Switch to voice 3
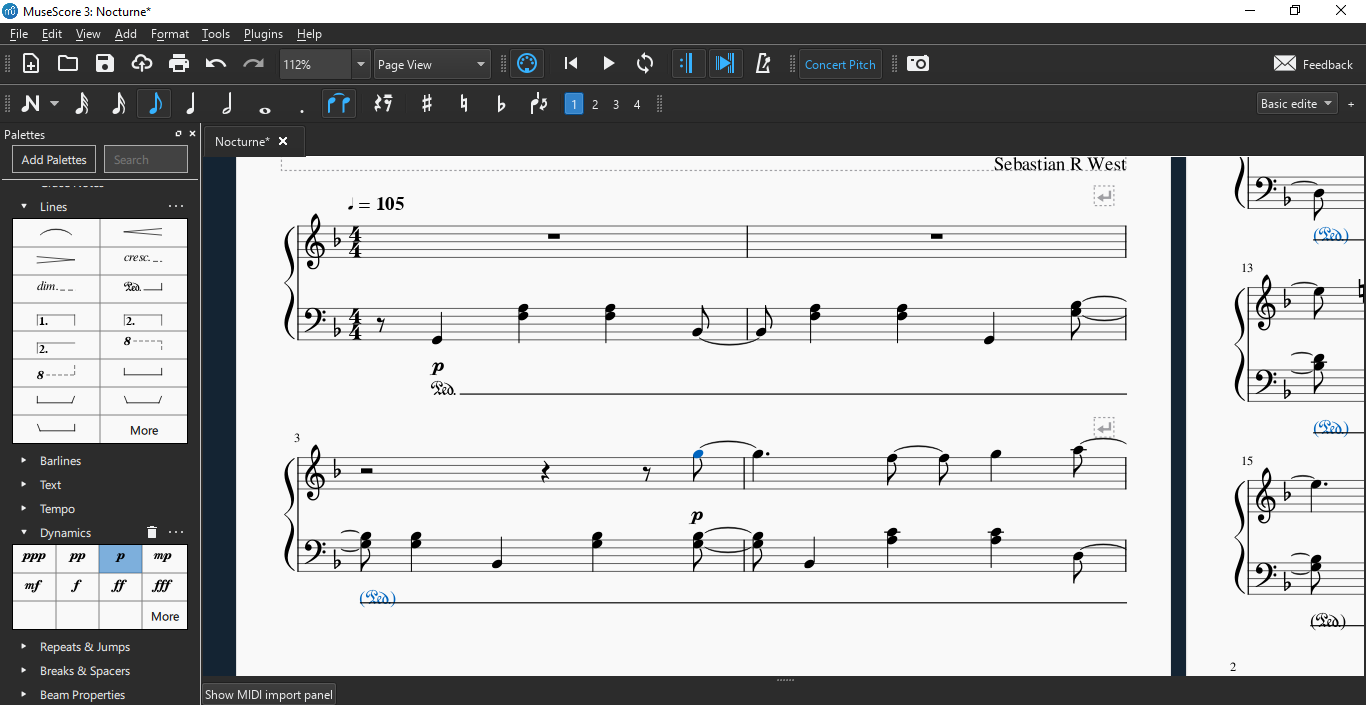 pos(616,104)
